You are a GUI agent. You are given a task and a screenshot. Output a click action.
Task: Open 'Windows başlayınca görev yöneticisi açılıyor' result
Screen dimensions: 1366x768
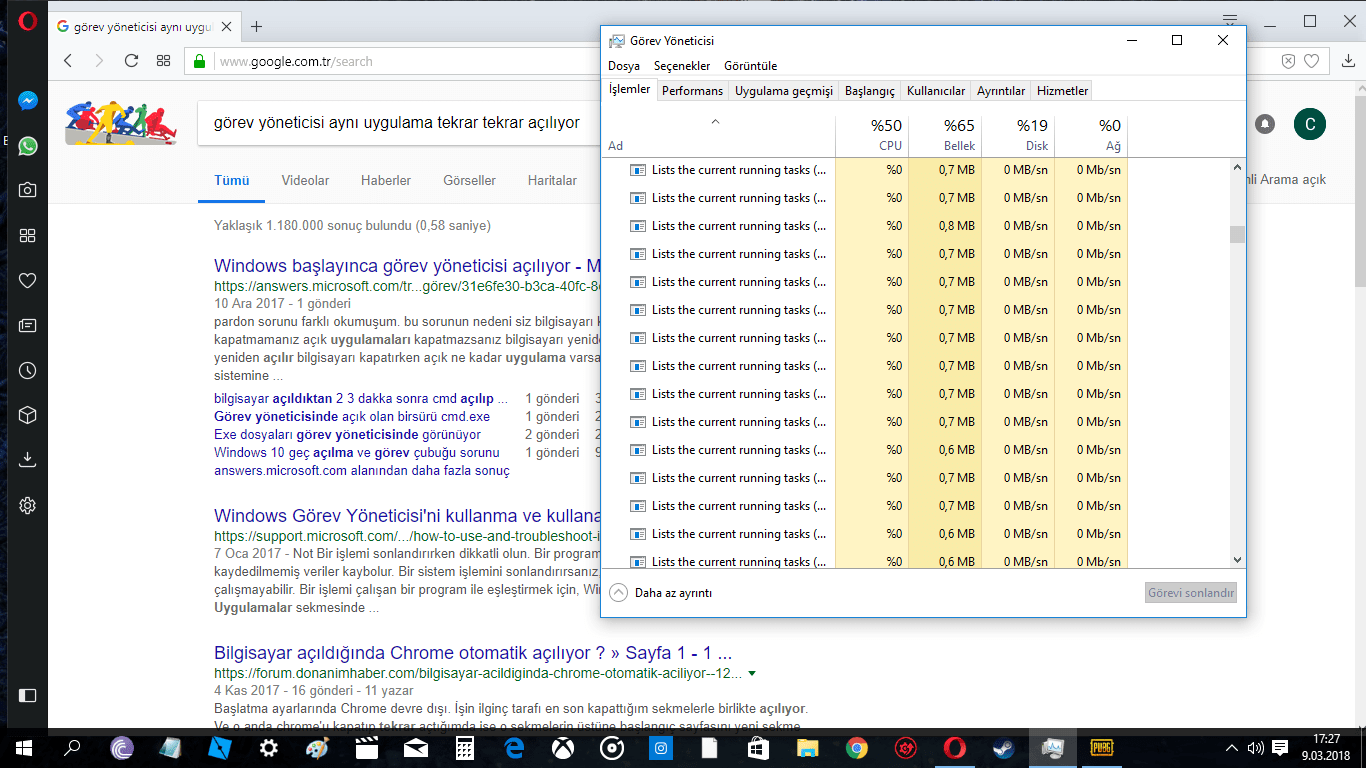click(x=407, y=267)
